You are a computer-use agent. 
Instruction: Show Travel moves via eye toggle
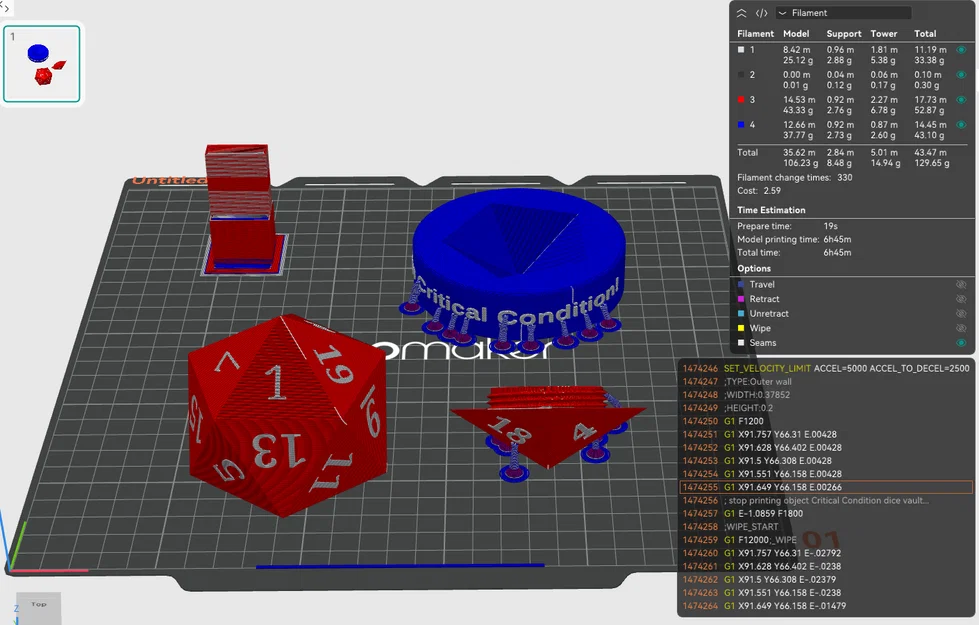coord(962,284)
